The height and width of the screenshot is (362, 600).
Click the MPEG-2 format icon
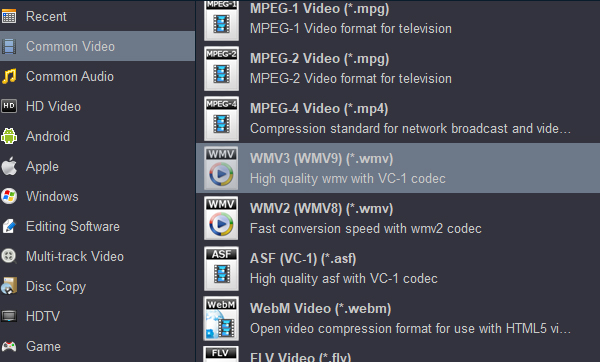[221, 68]
